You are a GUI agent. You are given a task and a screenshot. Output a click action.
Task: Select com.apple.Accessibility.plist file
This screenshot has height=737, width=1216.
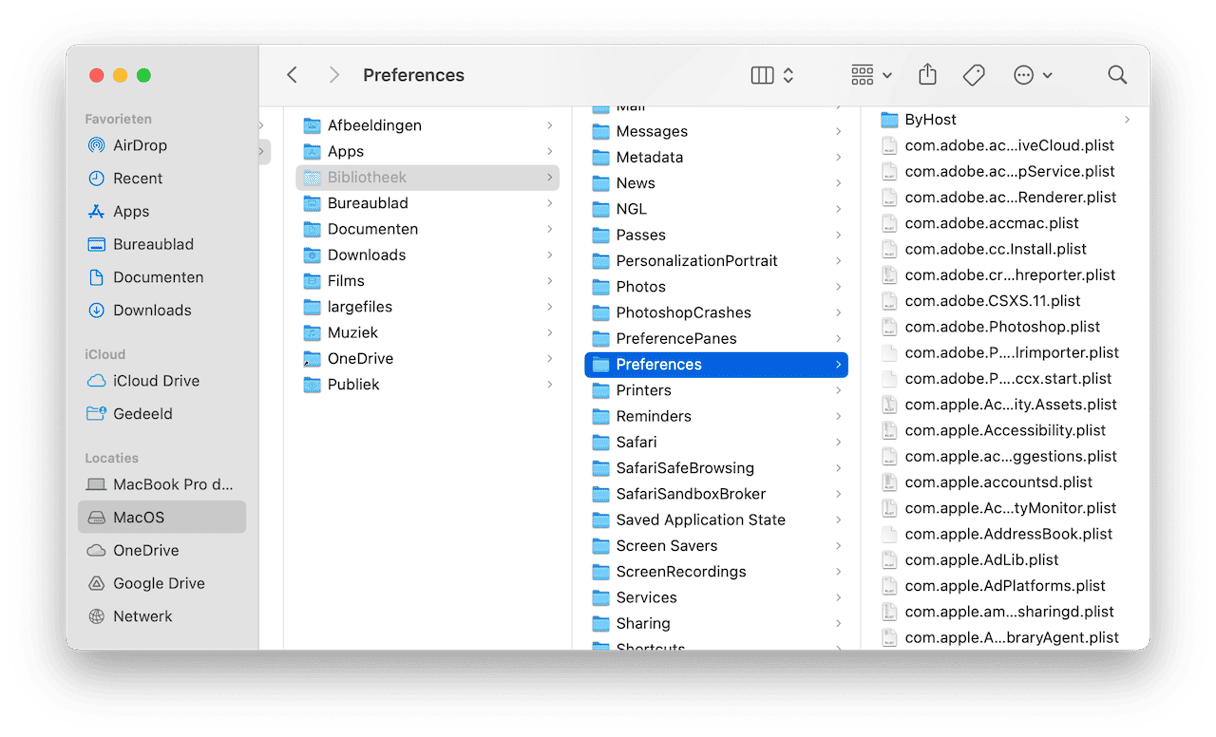[x=1005, y=431]
